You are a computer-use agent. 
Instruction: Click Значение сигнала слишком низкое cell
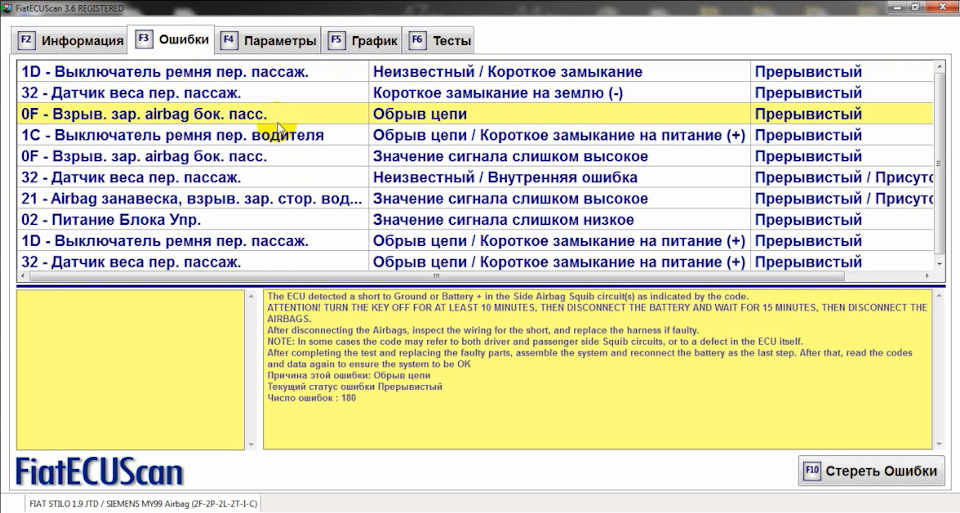coord(560,220)
